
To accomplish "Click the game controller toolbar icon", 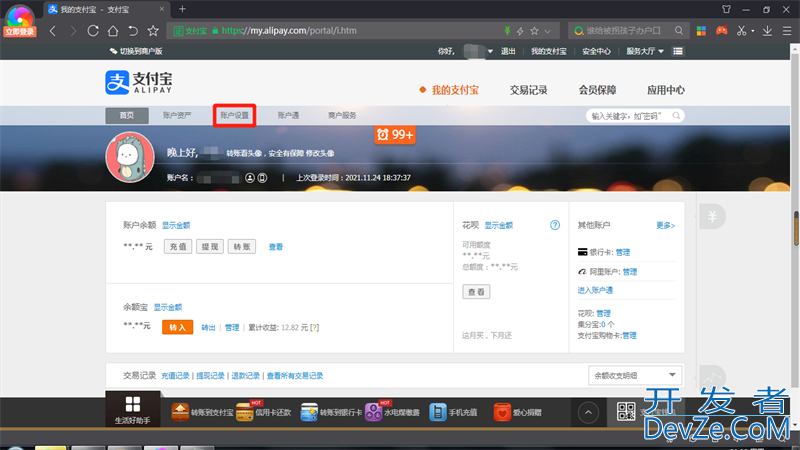I will (721, 31).
